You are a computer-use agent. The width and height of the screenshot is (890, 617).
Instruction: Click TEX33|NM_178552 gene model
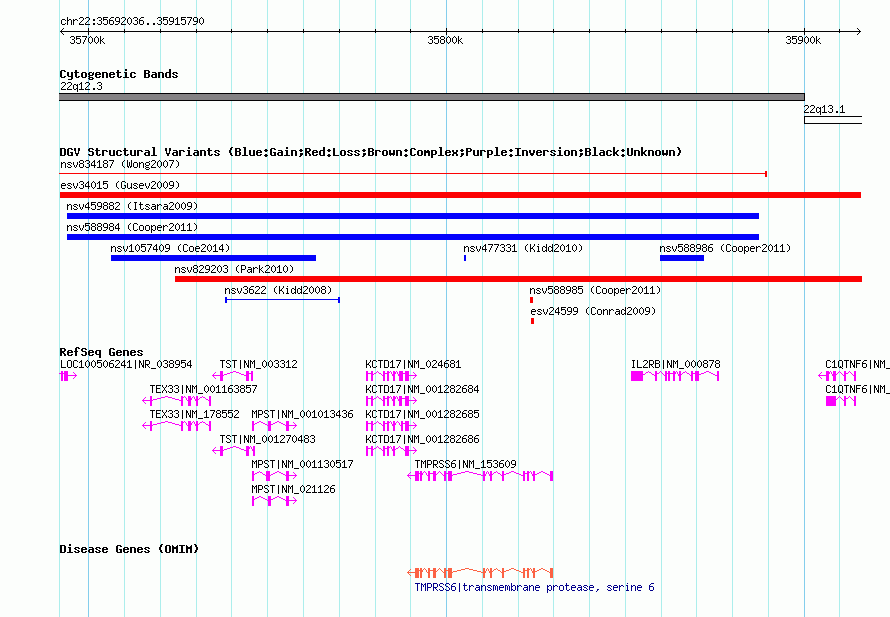(177, 426)
